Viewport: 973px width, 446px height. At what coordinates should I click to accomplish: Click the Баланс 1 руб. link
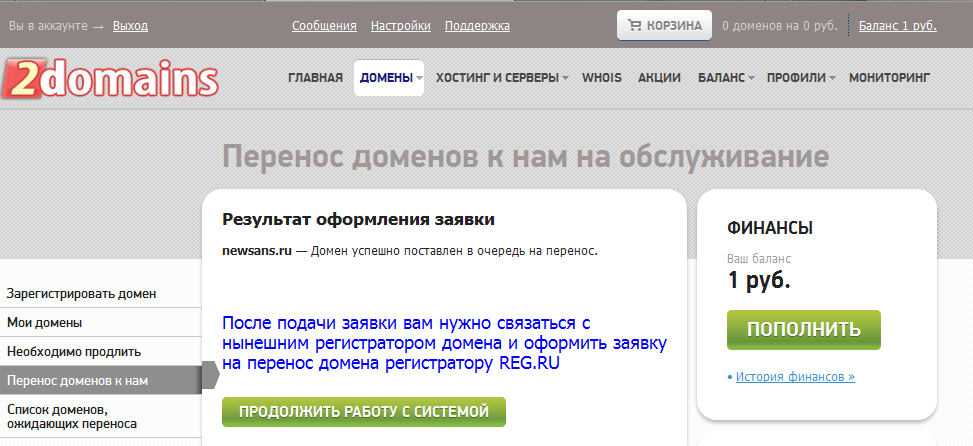(898, 25)
